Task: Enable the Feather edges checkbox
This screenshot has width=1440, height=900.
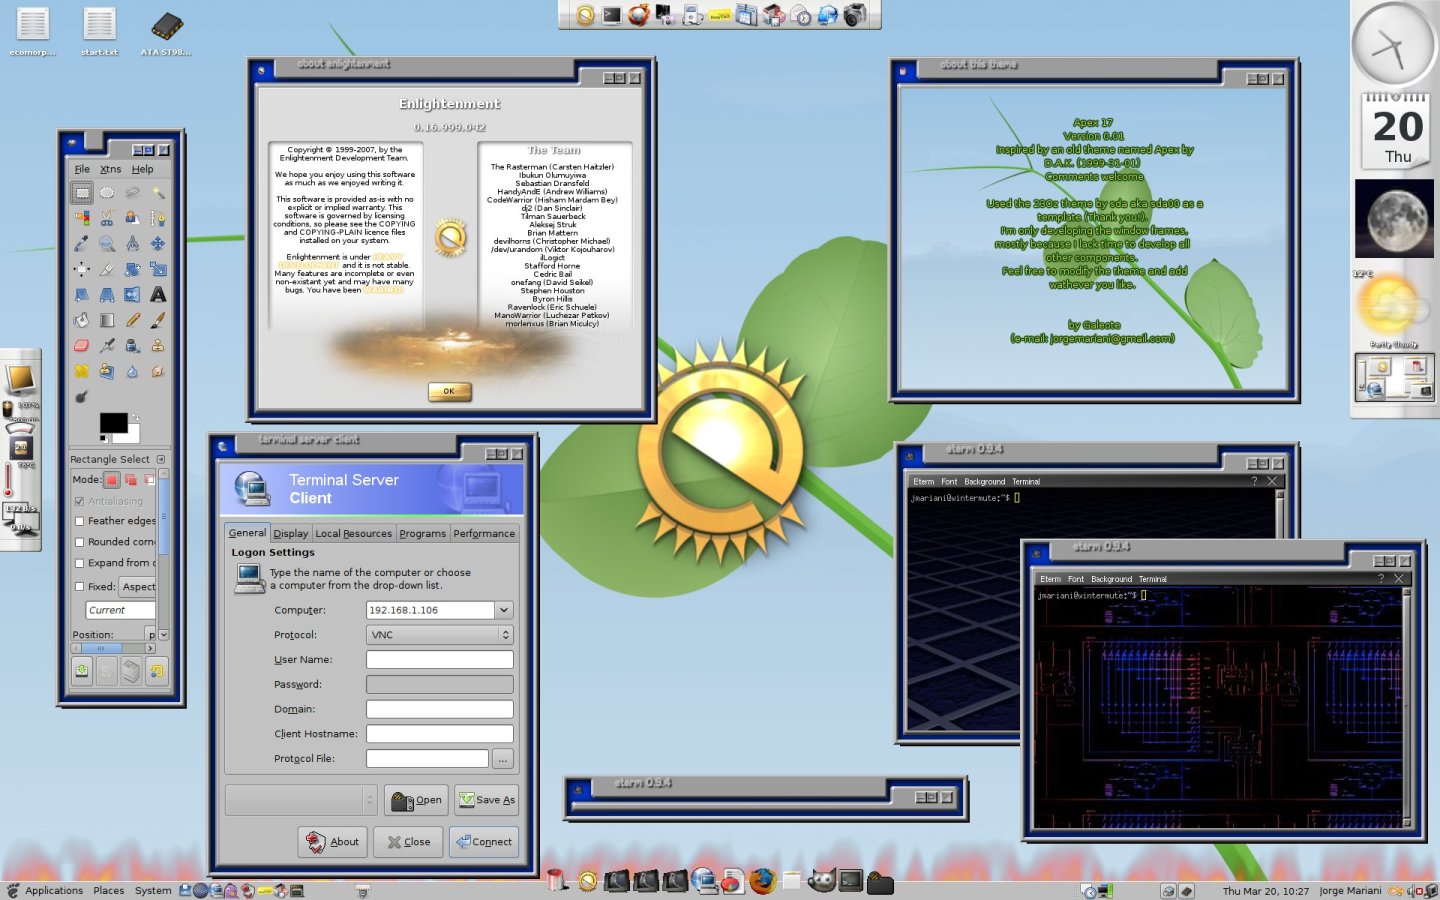Action: (x=79, y=521)
